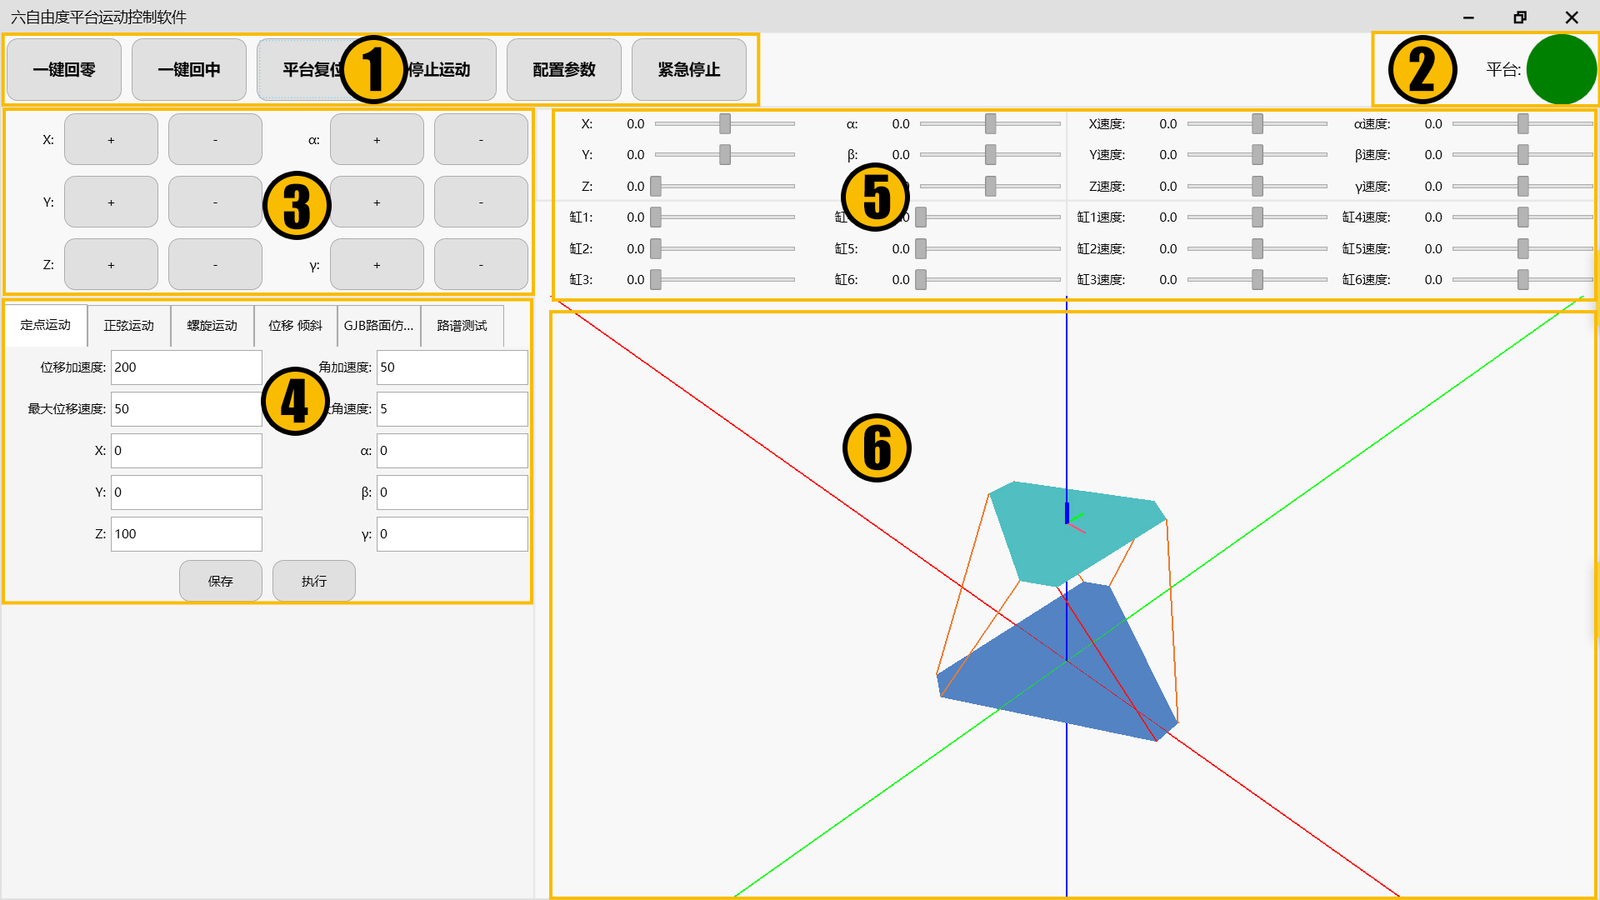This screenshot has height=900, width=1600.
Task: Jog Z axis with minus button
Action: [215, 265]
